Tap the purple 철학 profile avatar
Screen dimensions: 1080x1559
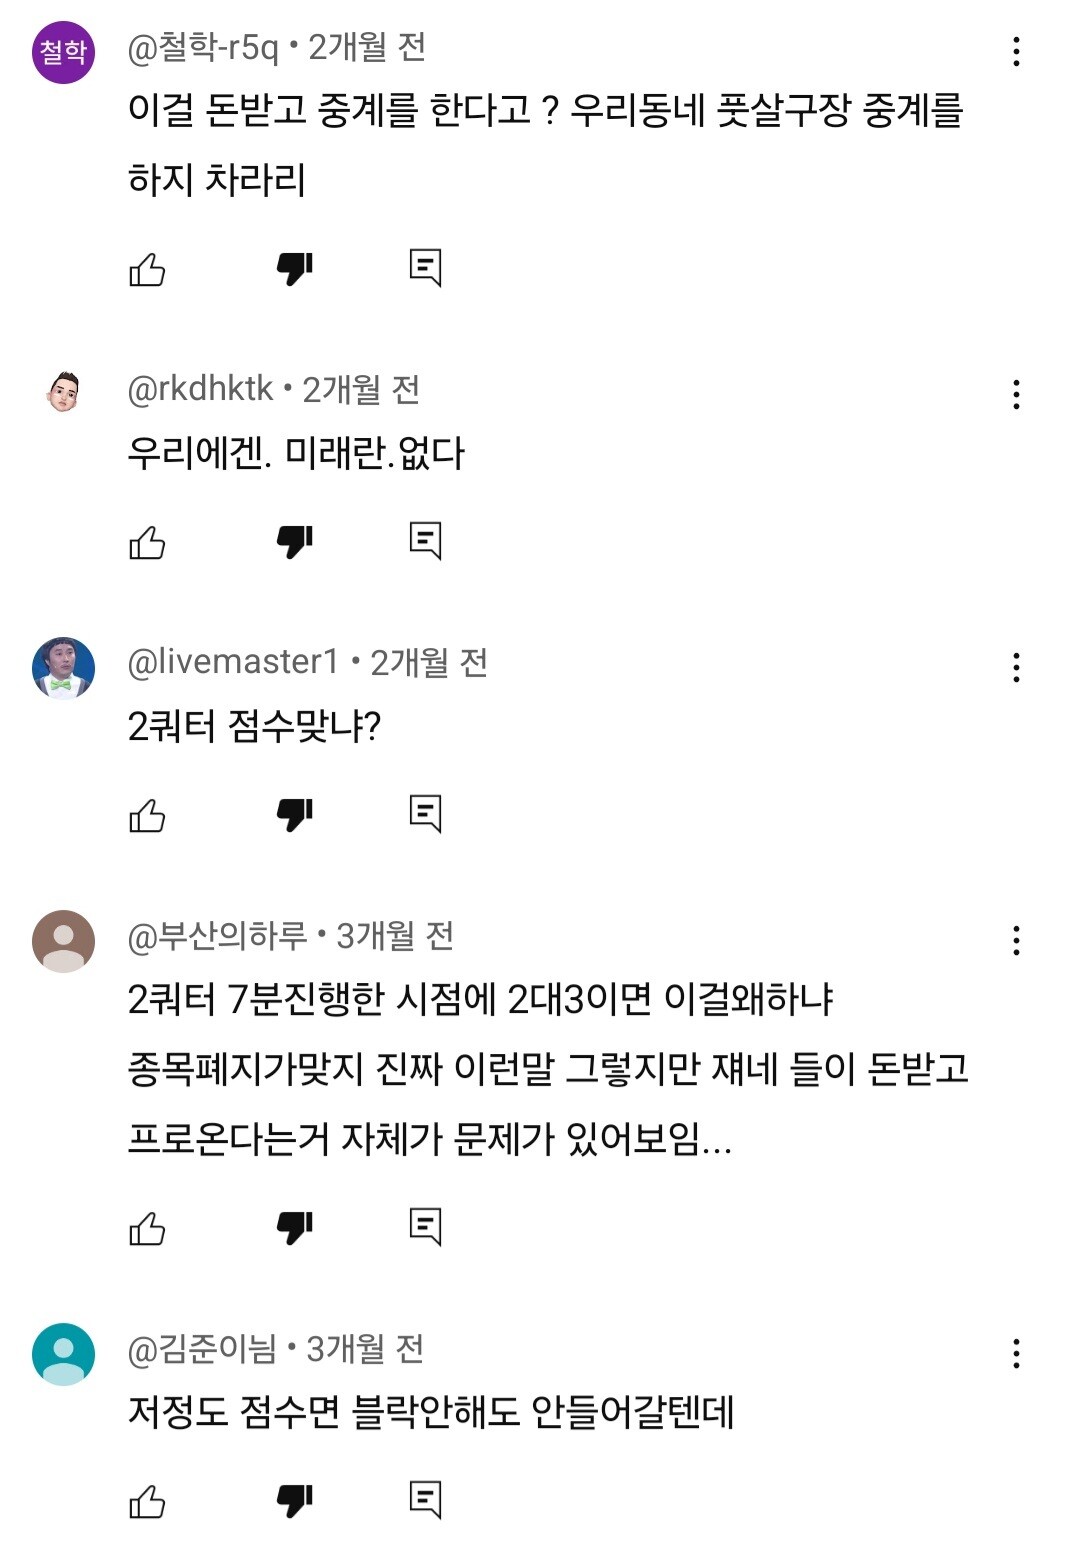click(x=63, y=52)
